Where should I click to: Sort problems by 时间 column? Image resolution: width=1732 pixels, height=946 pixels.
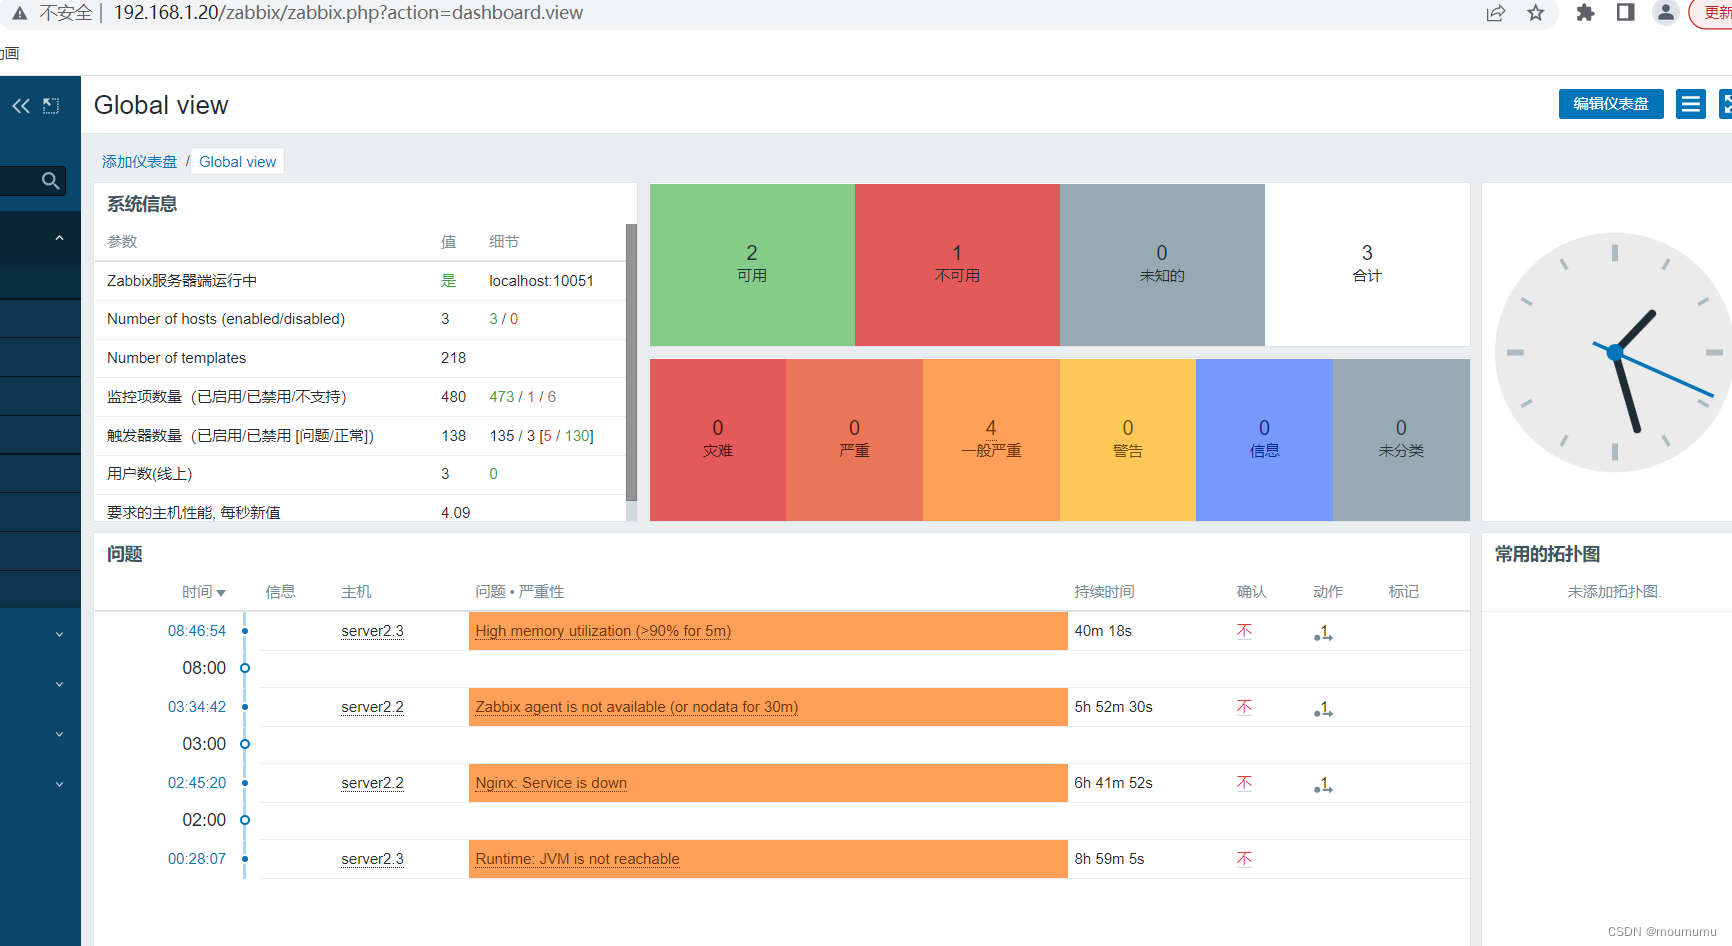tap(203, 592)
